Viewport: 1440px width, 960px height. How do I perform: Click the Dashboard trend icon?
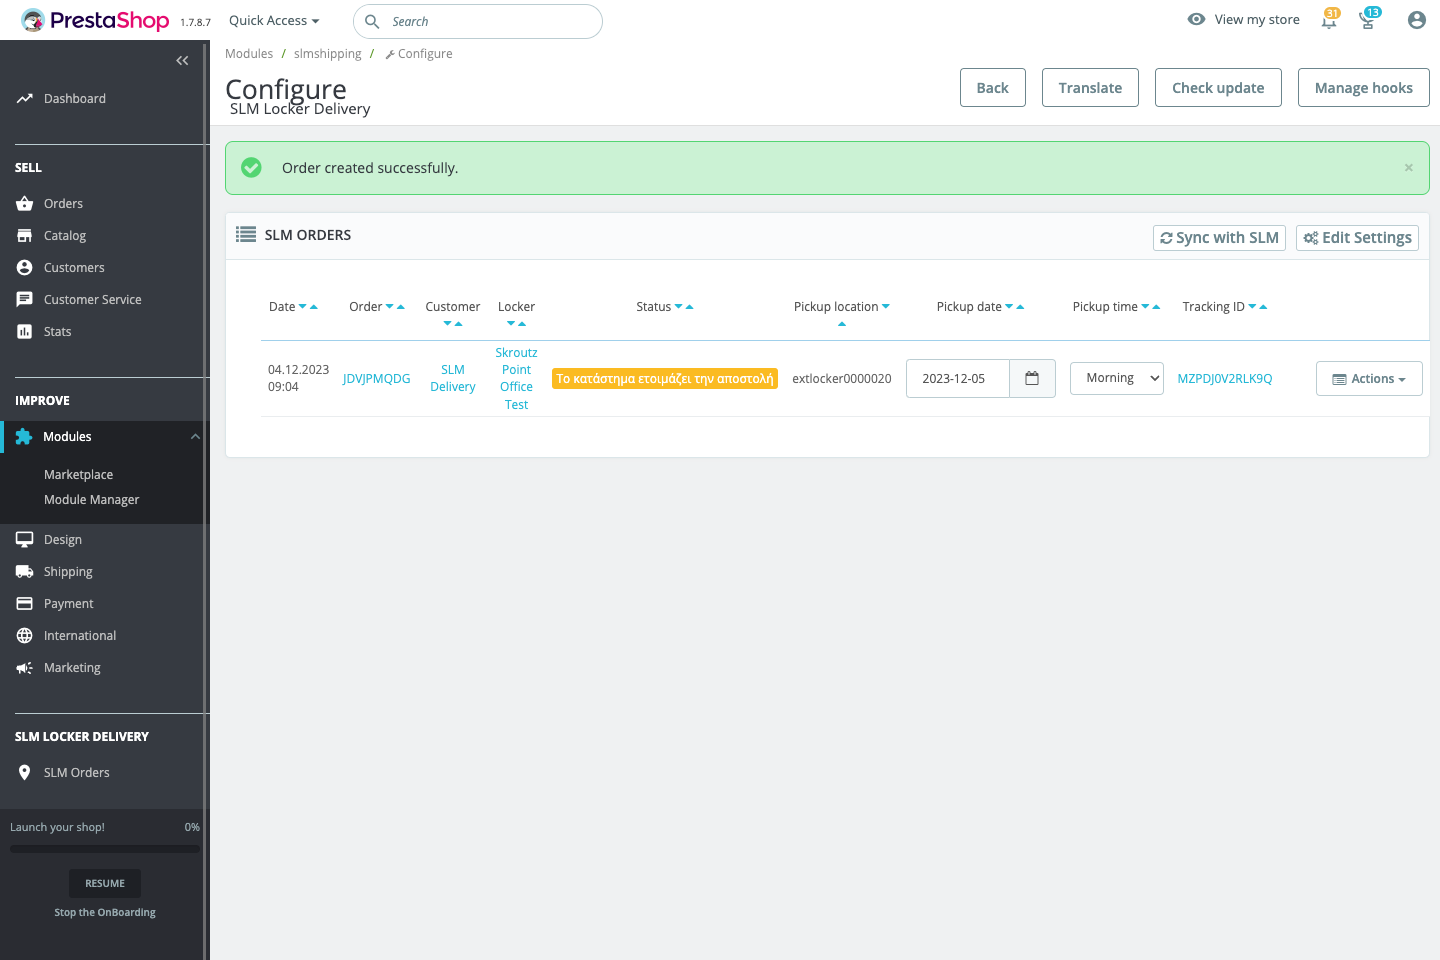25,98
